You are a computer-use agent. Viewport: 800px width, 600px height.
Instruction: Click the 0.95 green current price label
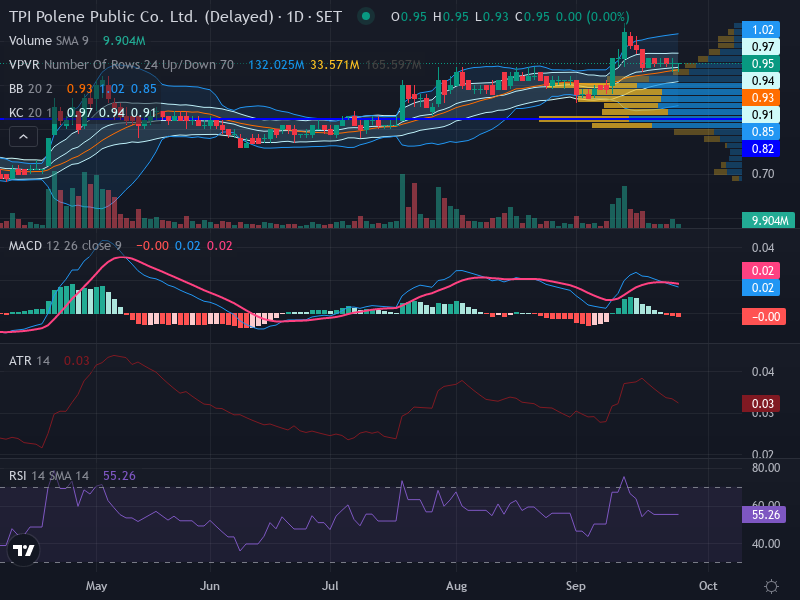pyautogui.click(x=761, y=64)
